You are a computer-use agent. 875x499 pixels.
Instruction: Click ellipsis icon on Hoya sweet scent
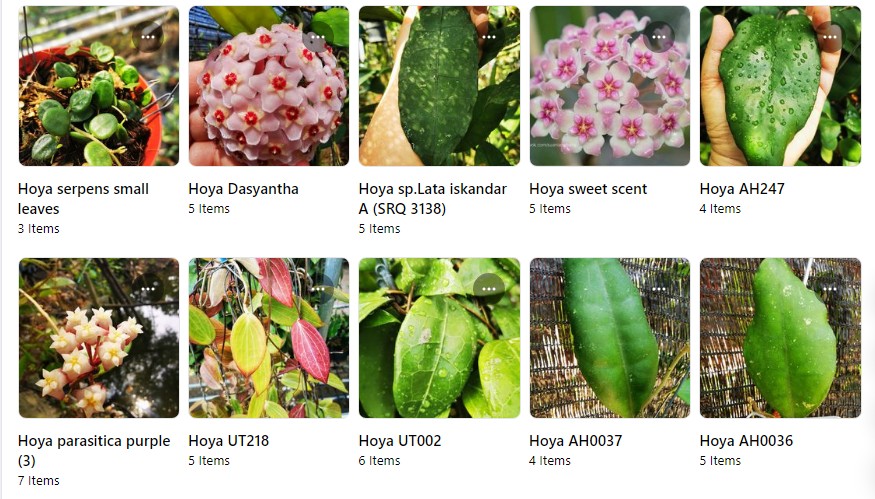(x=659, y=37)
